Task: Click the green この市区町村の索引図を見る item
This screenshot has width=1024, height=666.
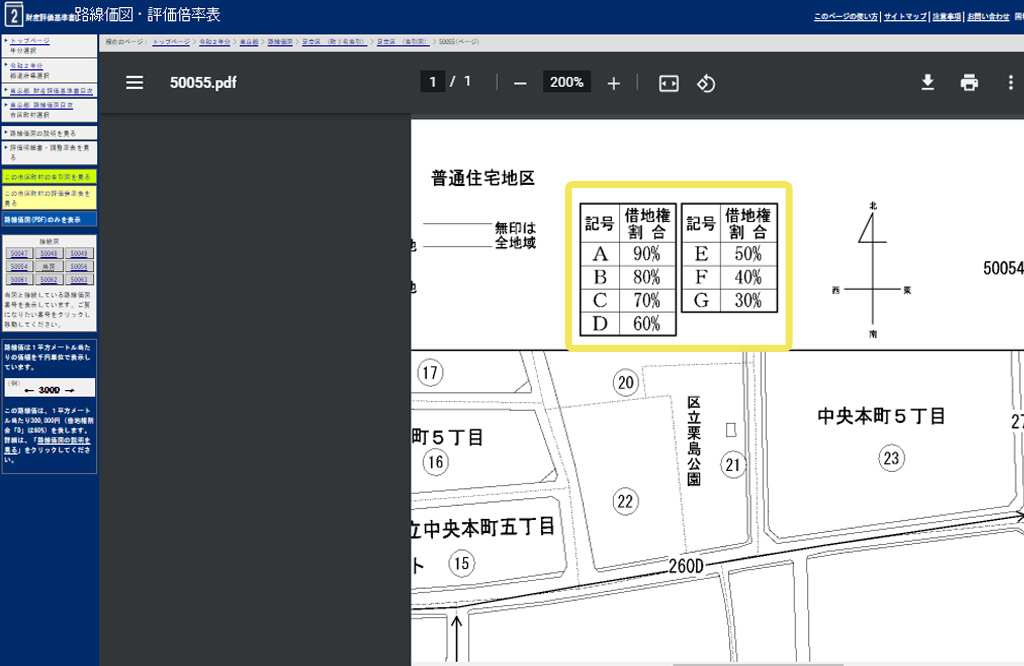Action: point(48,176)
